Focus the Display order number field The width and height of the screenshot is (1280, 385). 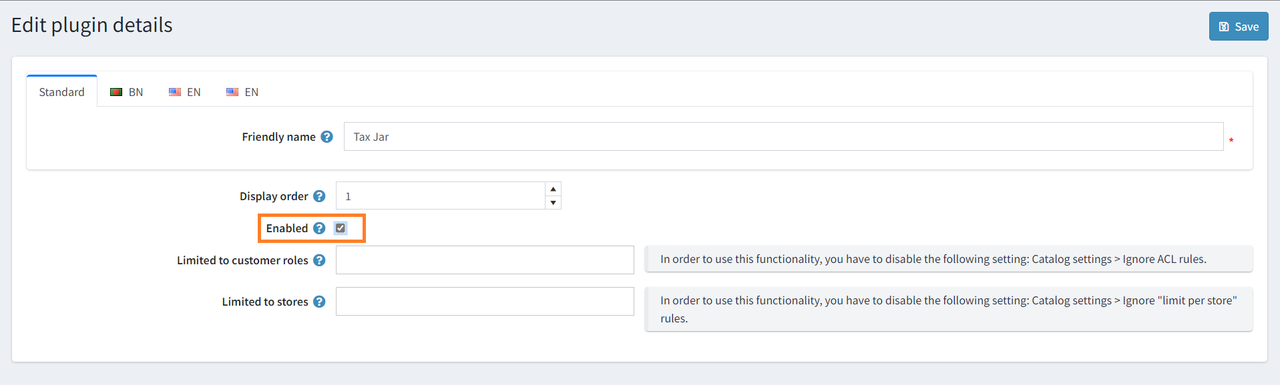pyautogui.click(x=441, y=196)
